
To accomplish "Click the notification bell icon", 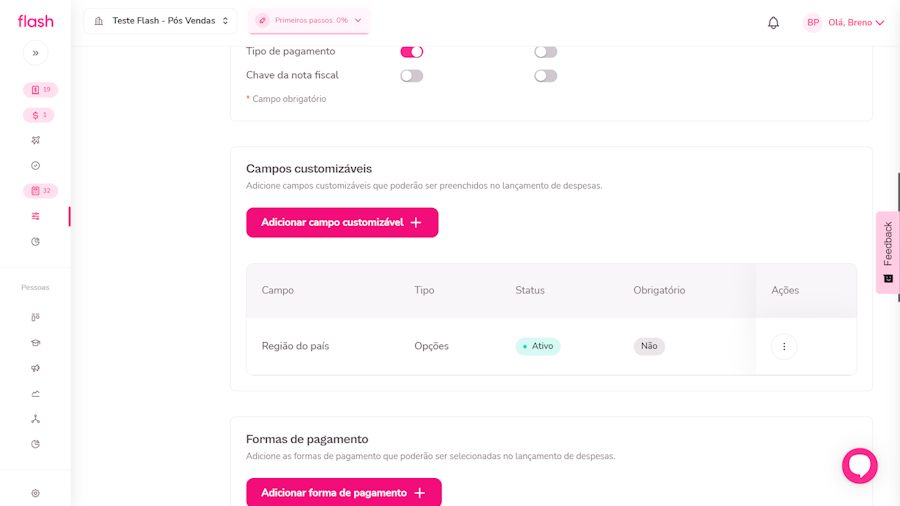I will pos(773,22).
